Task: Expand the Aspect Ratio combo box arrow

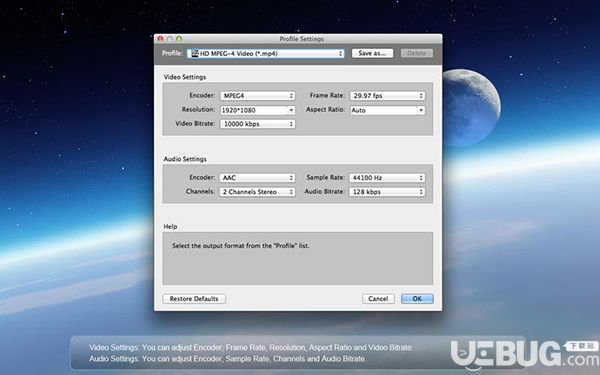Action: [x=421, y=110]
